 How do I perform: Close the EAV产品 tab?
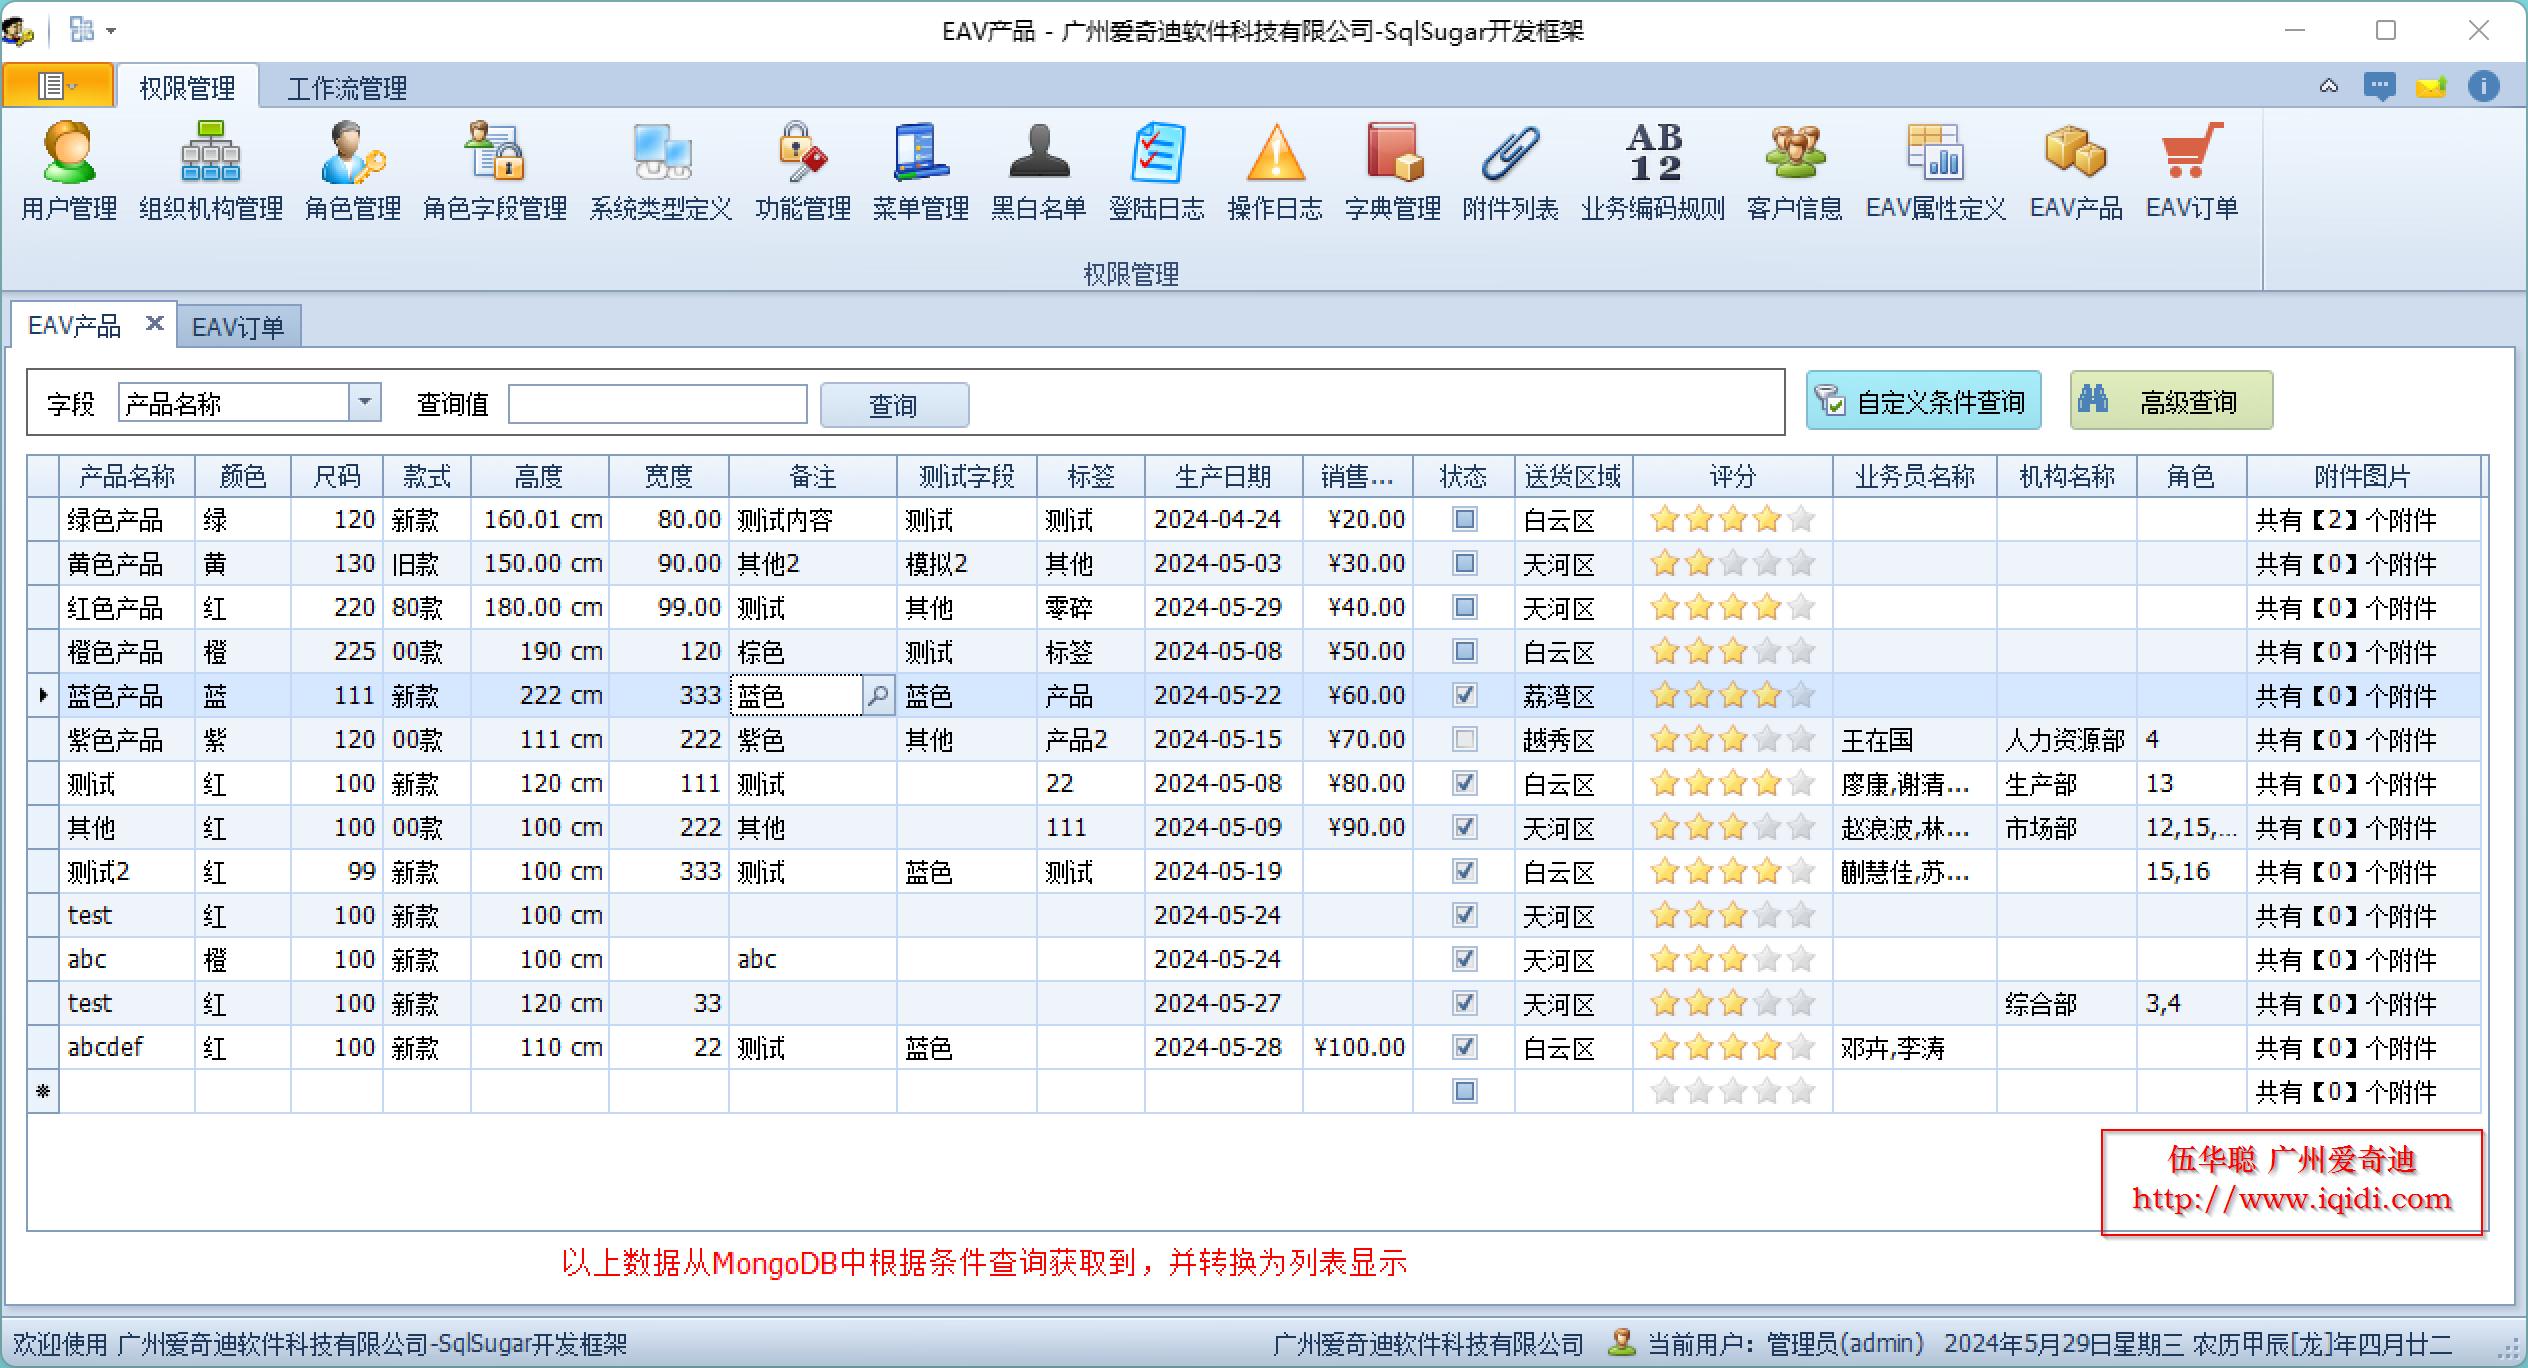click(154, 323)
